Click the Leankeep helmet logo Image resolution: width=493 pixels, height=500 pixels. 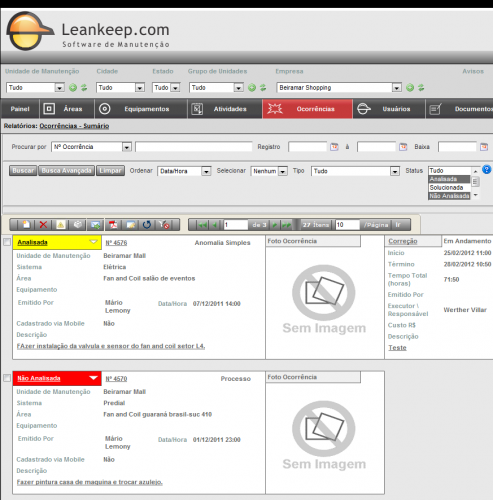[x=29, y=31]
